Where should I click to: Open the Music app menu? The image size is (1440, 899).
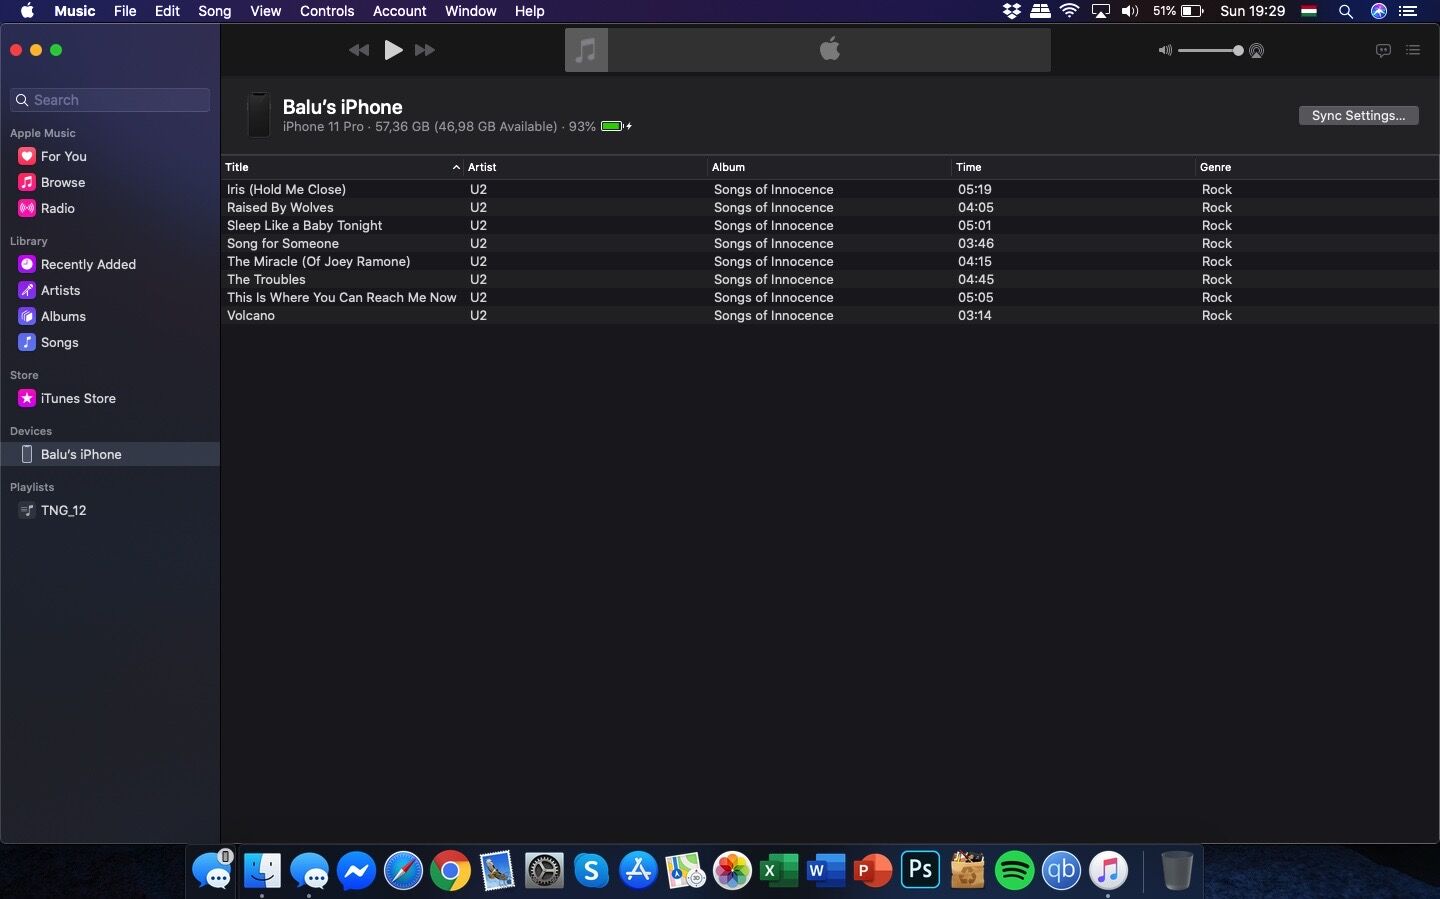point(75,11)
